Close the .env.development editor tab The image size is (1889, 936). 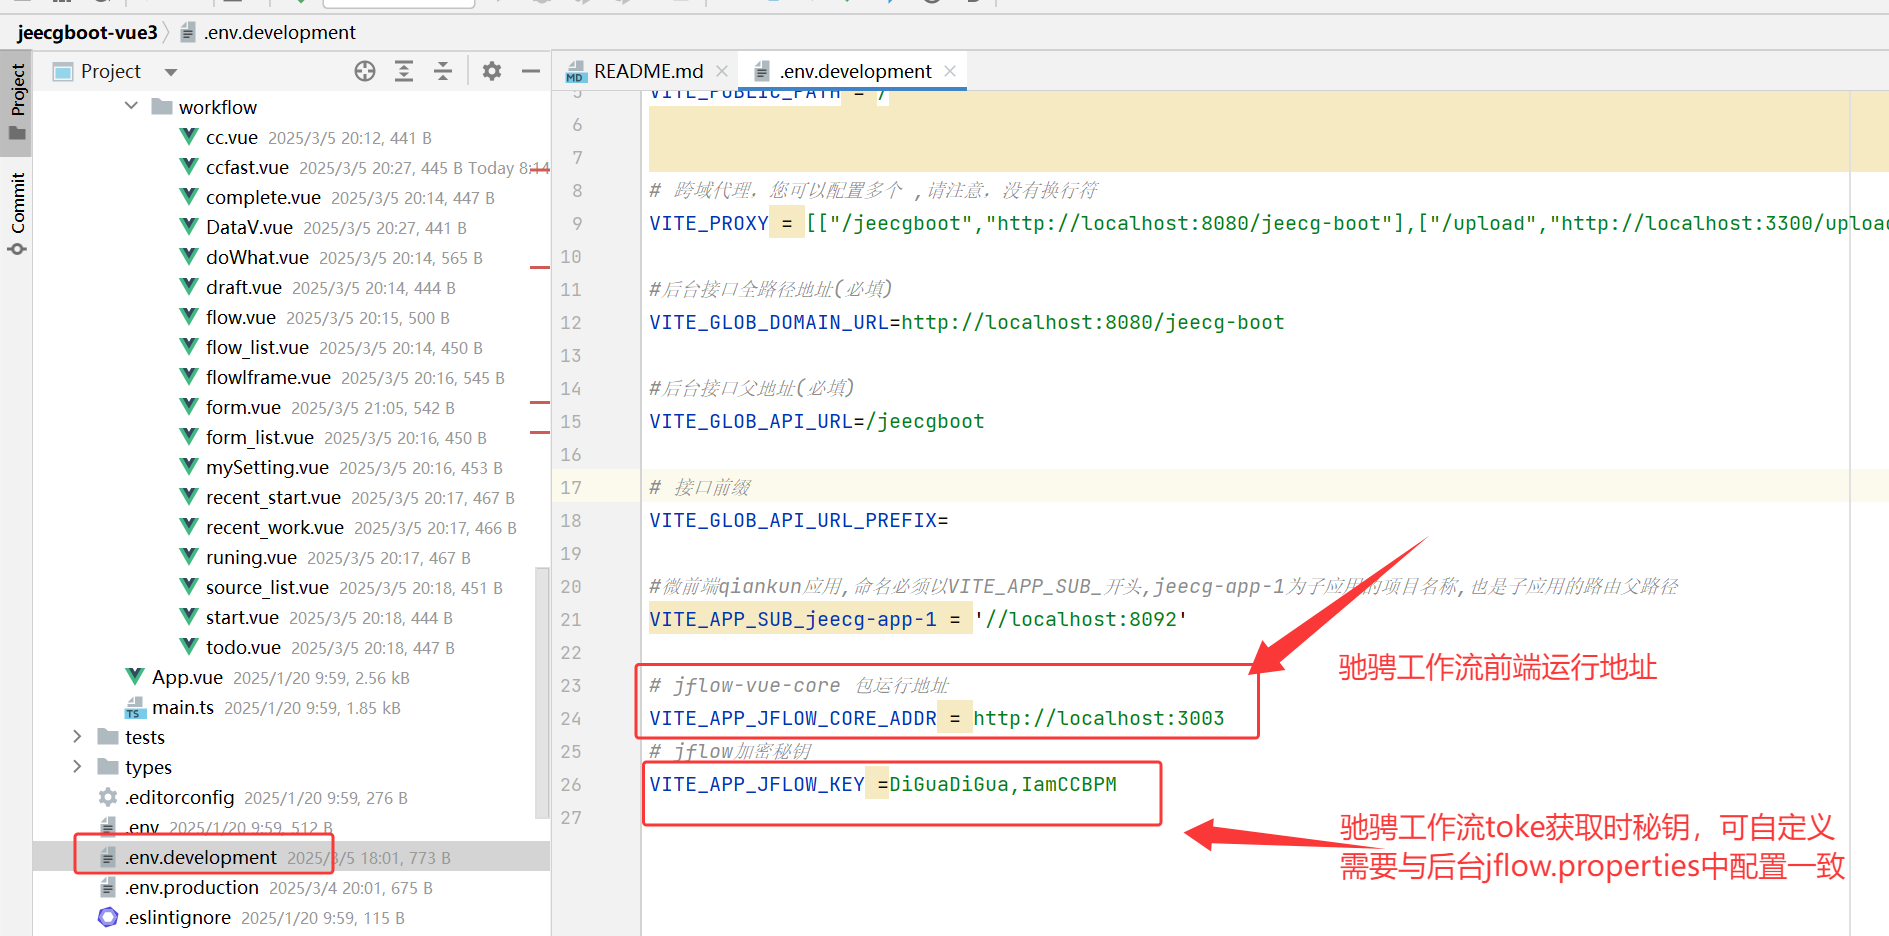(950, 71)
